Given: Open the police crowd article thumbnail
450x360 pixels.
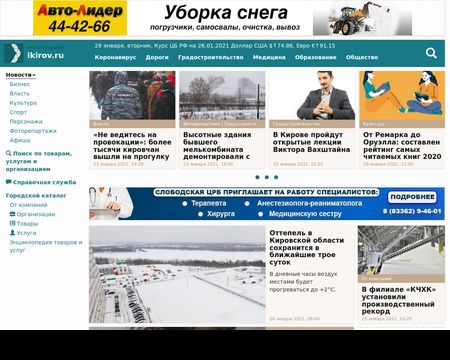Looking at the screenshot, I should [x=132, y=95].
